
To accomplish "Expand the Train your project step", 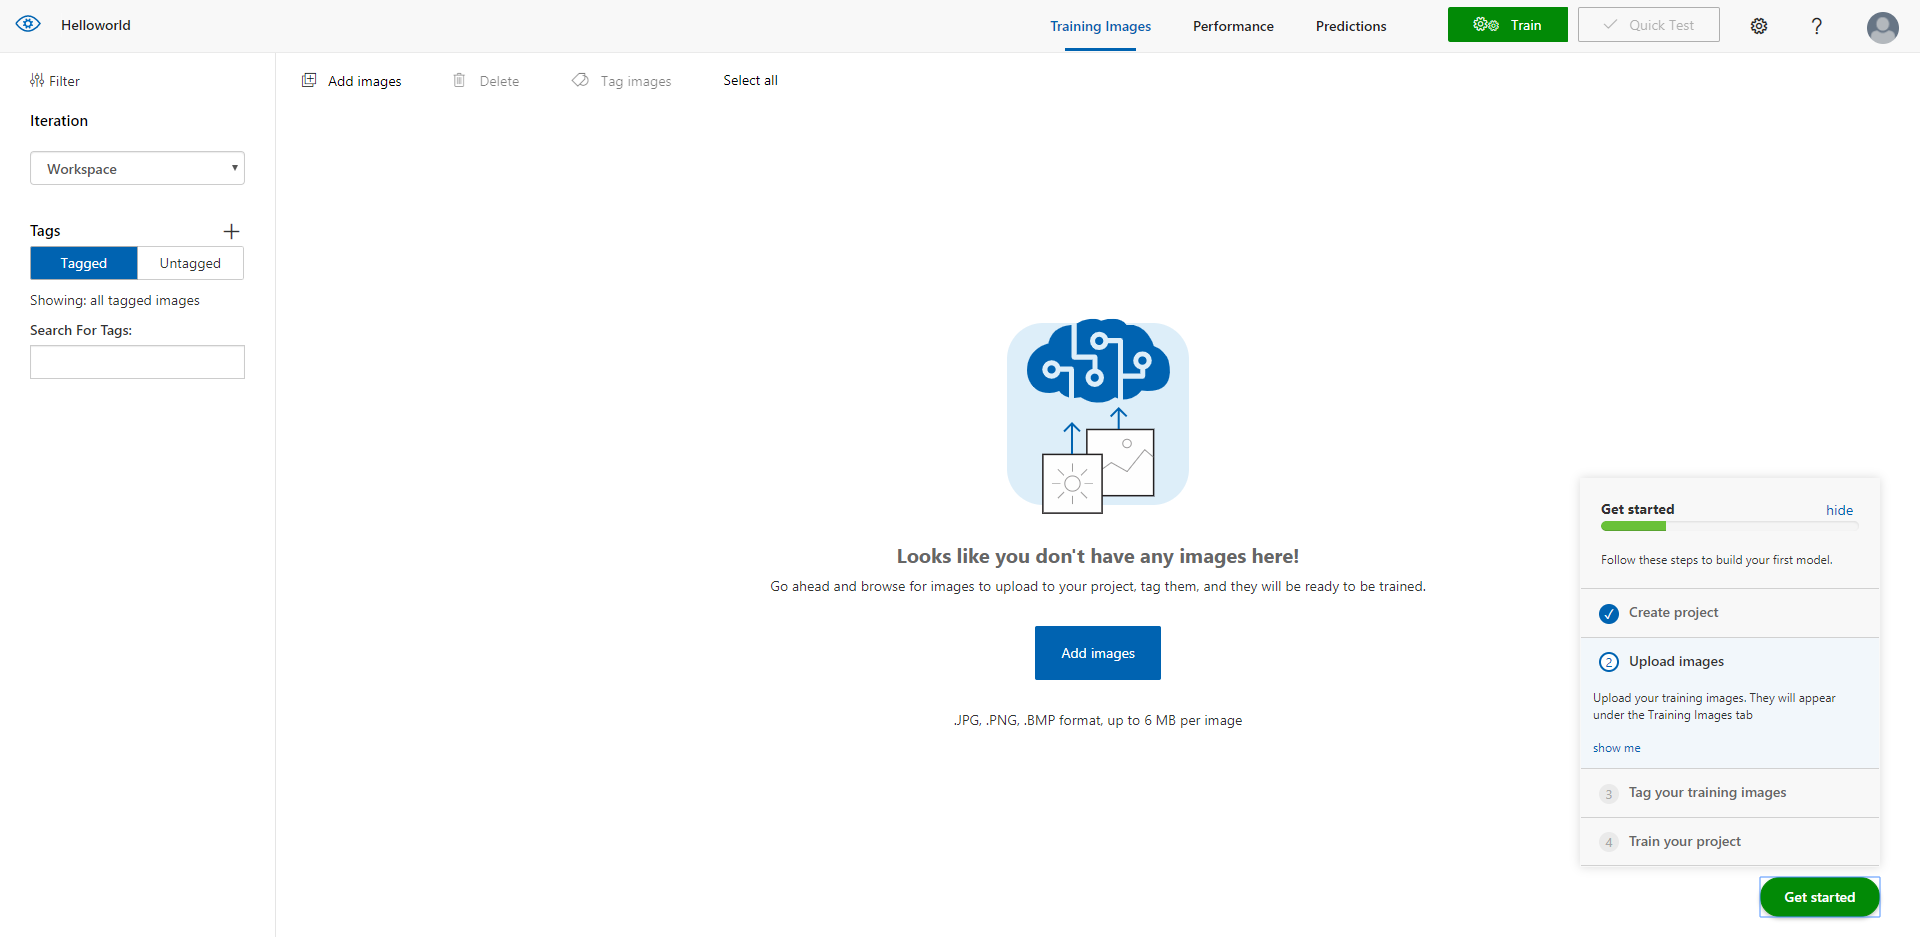I will pyautogui.click(x=1684, y=841).
